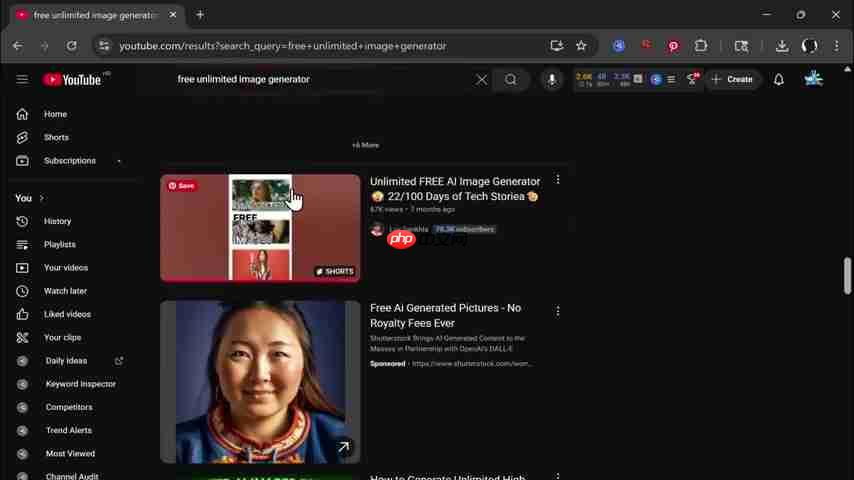Screen dimensions: 854x480
Task: Open the Unlimited FREE AI Image Generator thumbnail
Action: pyautogui.click(x=260, y=228)
